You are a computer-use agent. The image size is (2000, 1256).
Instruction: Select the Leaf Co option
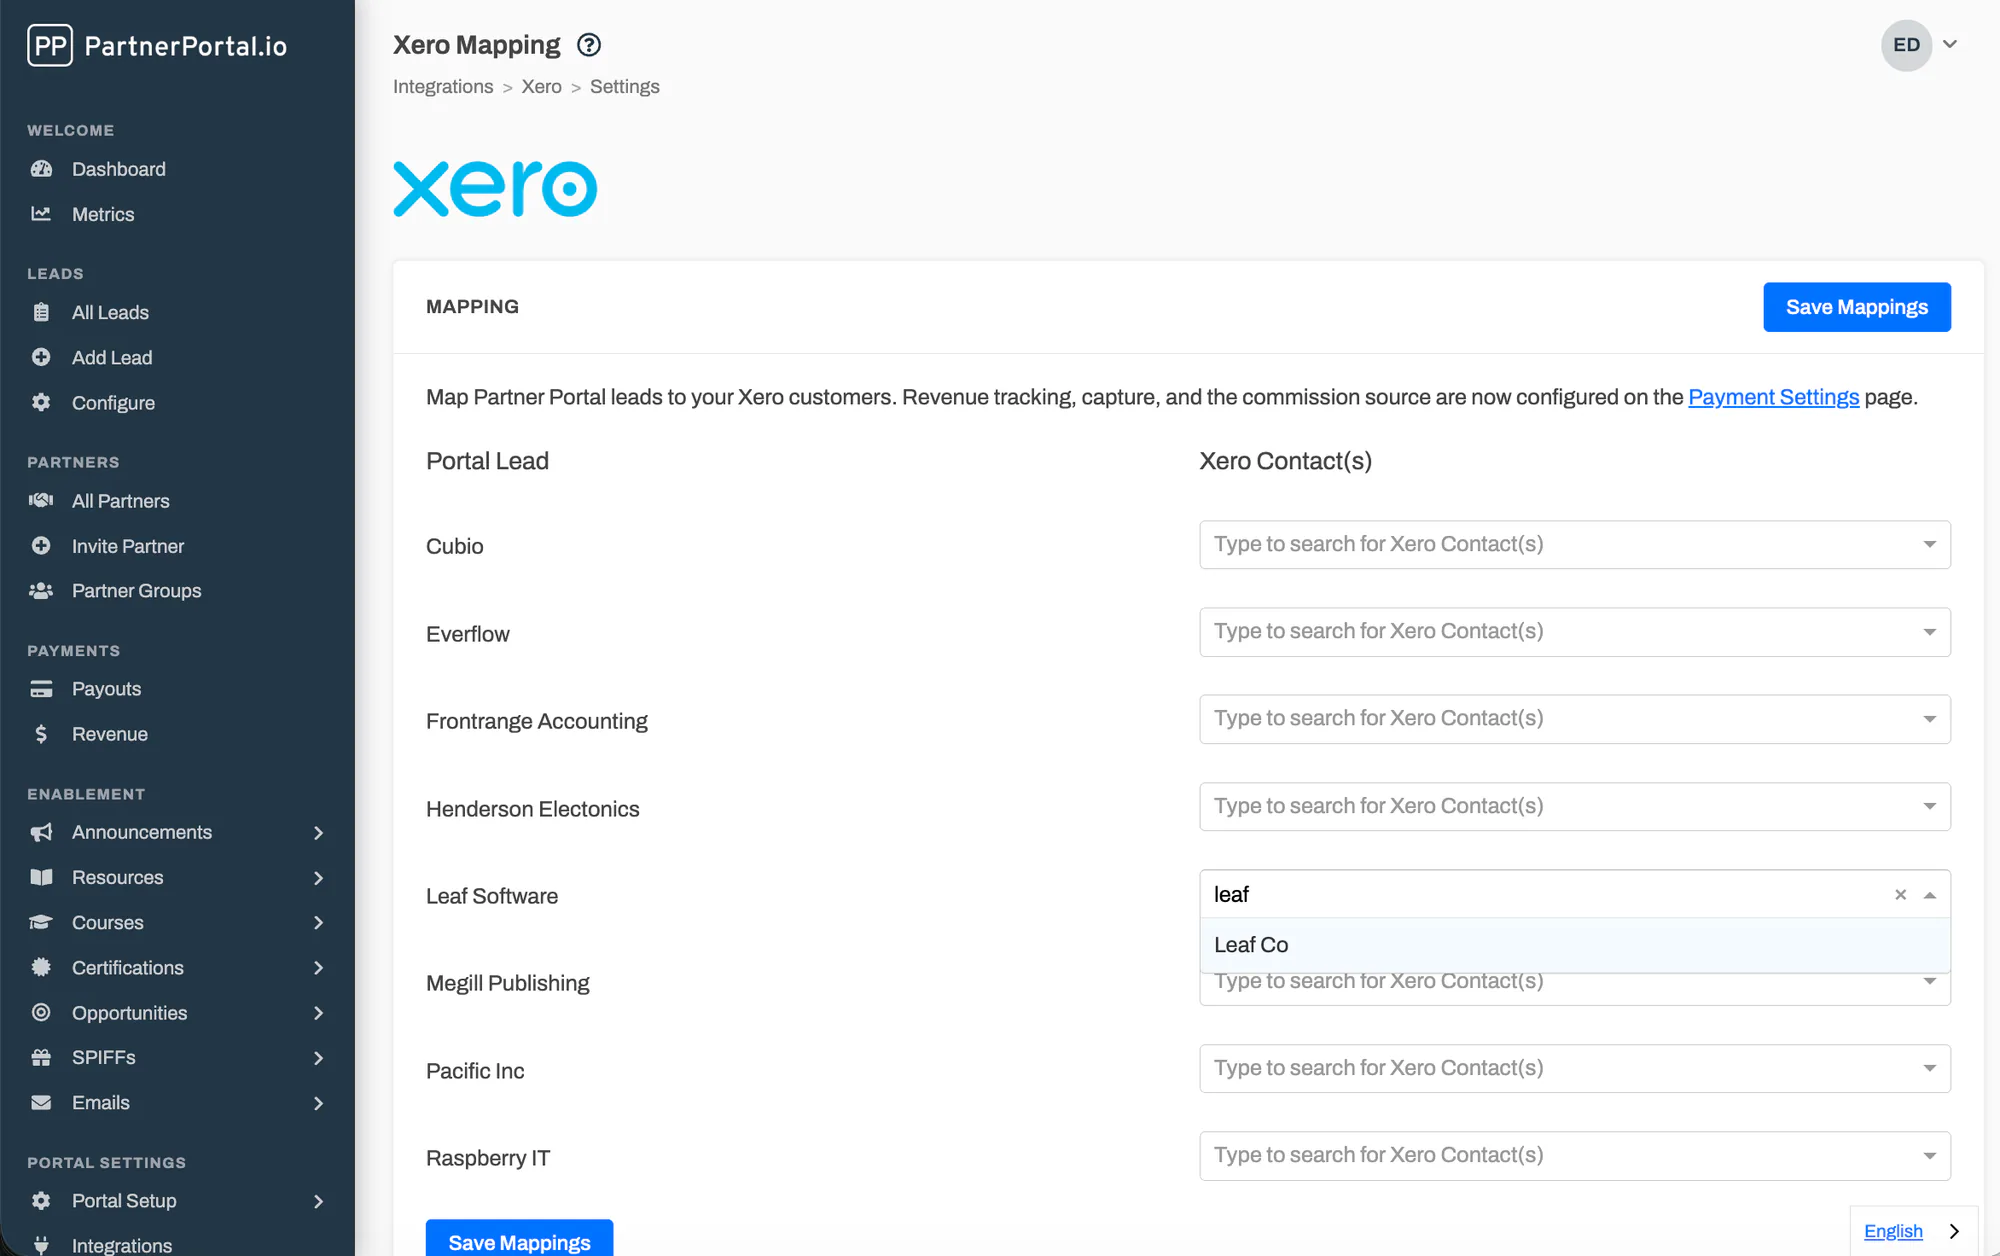(x=1575, y=945)
